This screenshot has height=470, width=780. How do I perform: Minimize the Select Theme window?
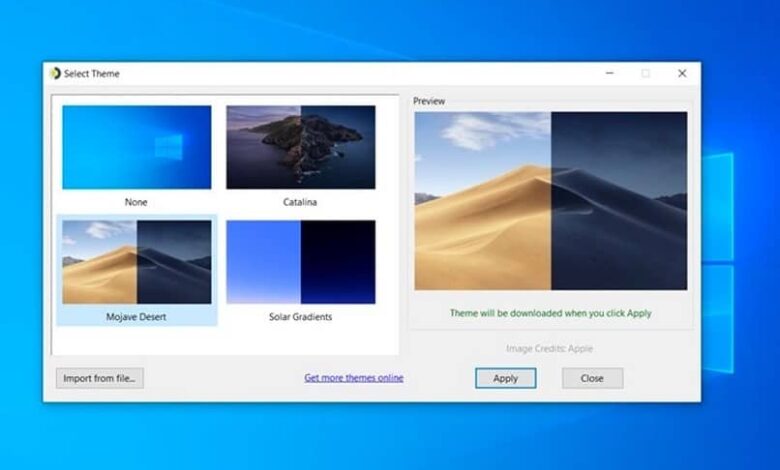click(609, 73)
